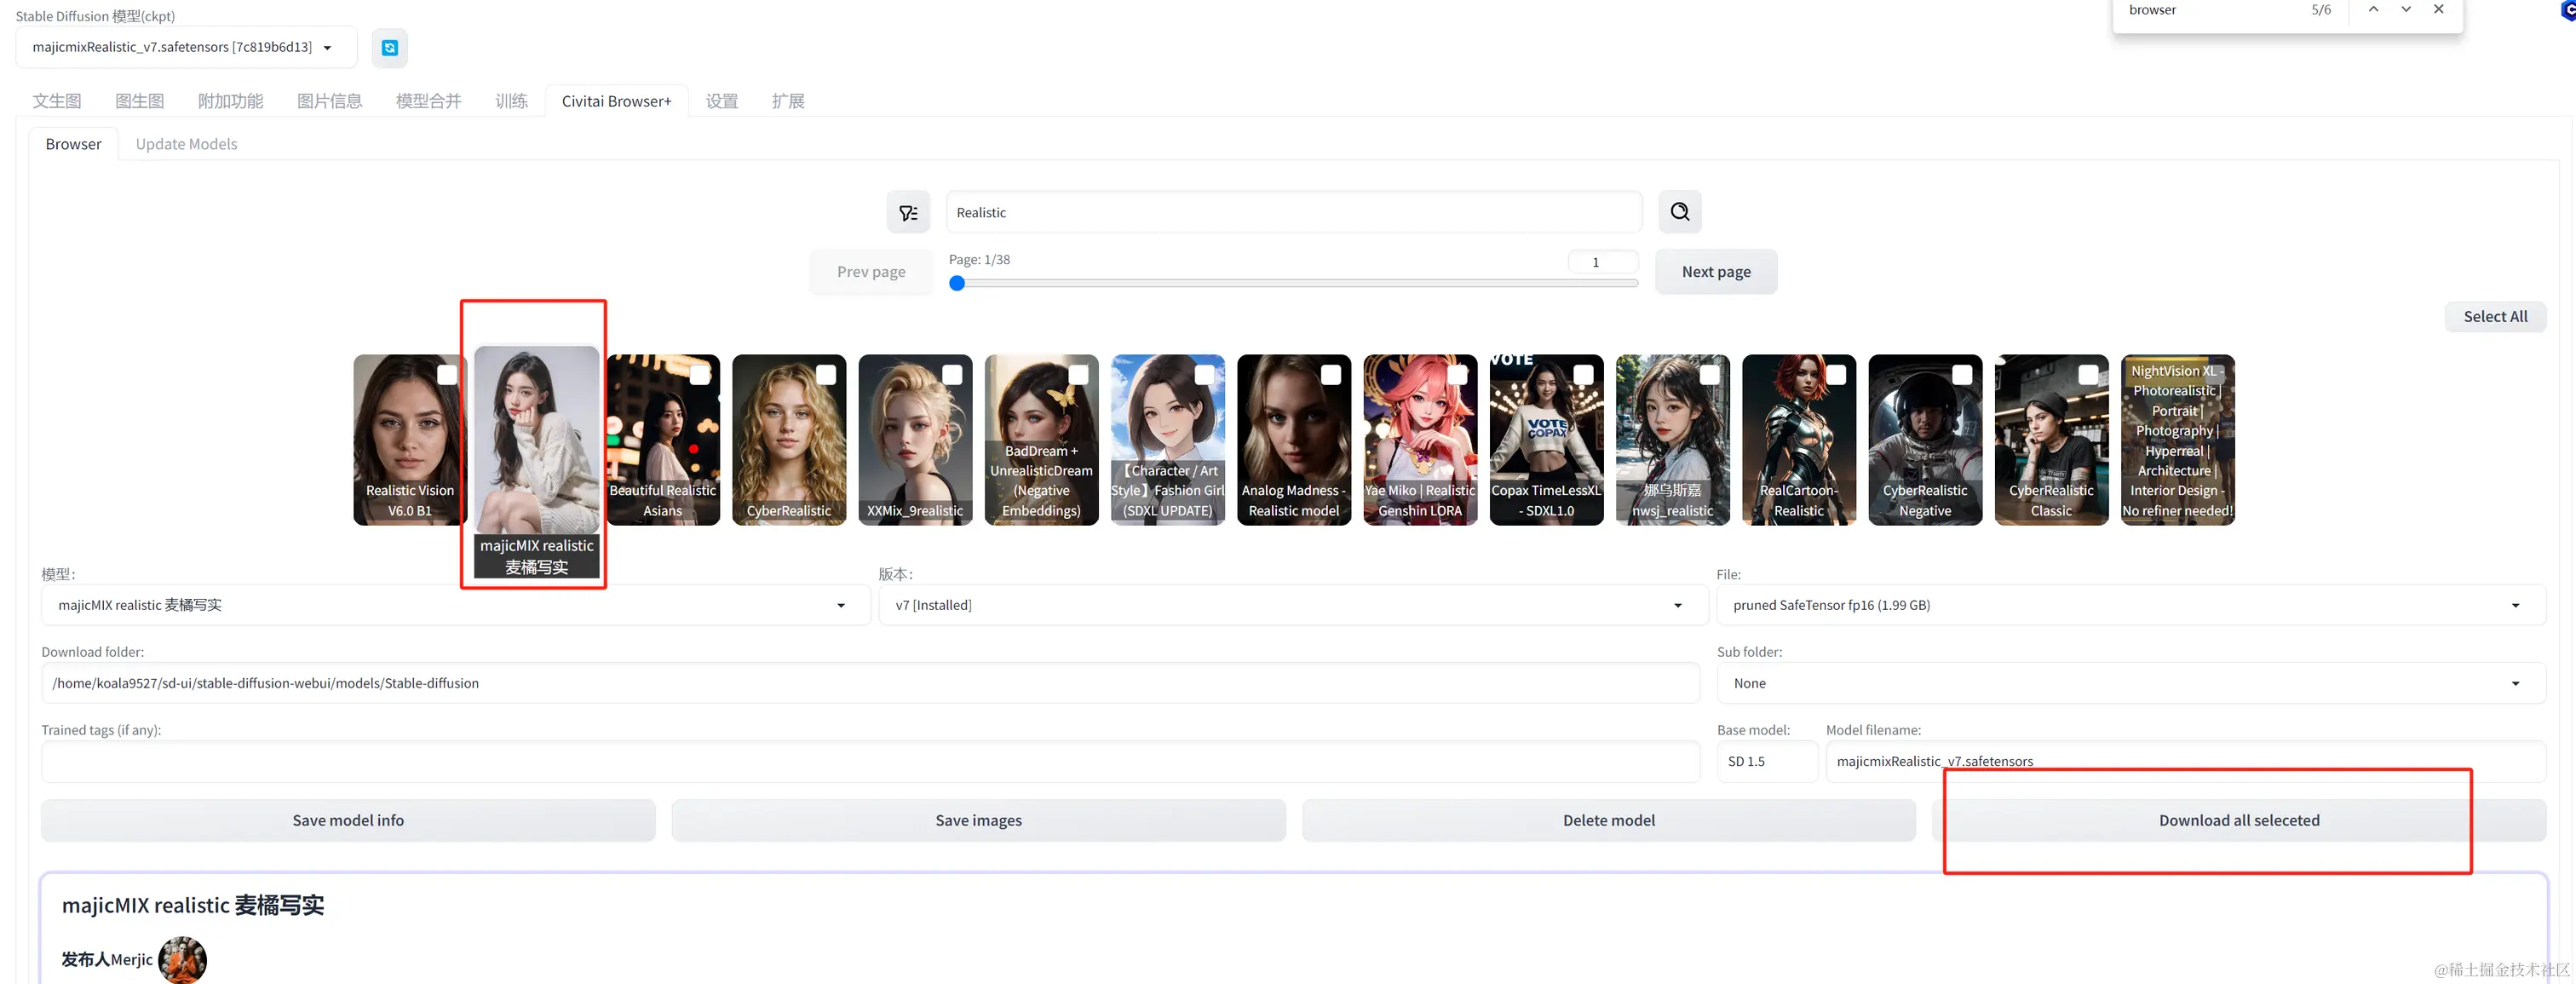Switch to the Update Models tab
2576x984 pixels.
point(186,144)
